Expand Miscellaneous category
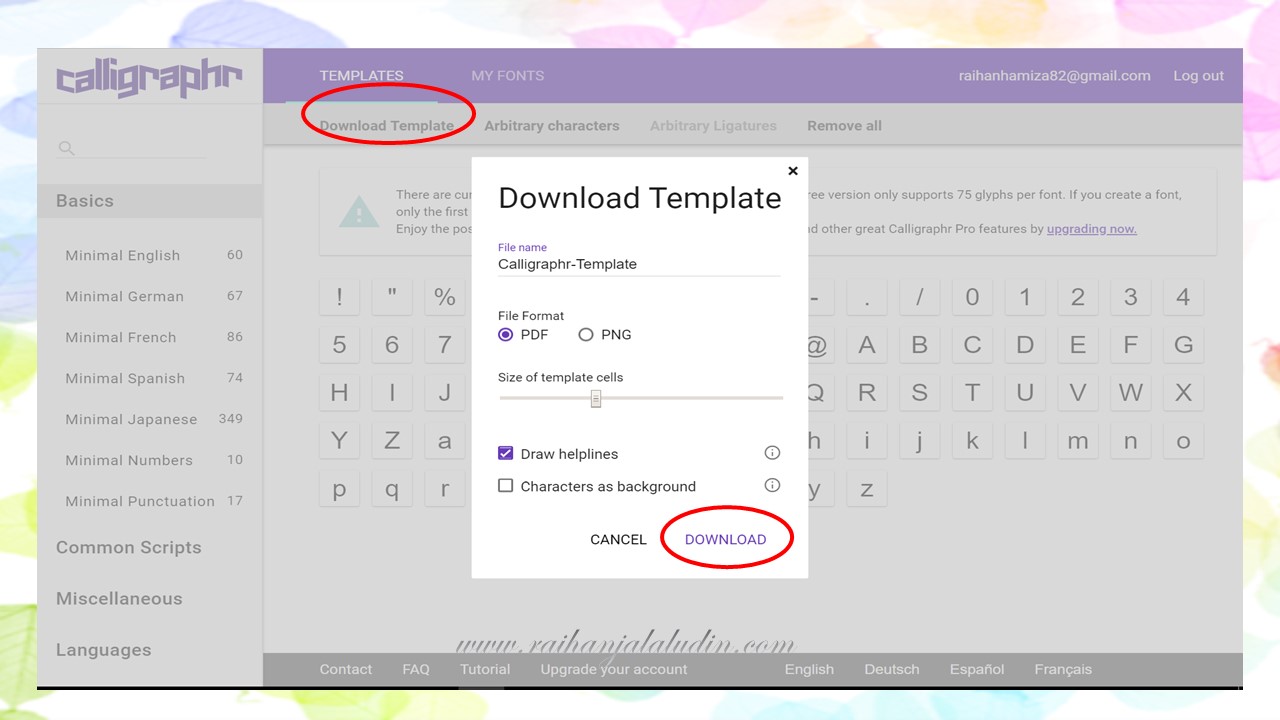 coord(119,598)
